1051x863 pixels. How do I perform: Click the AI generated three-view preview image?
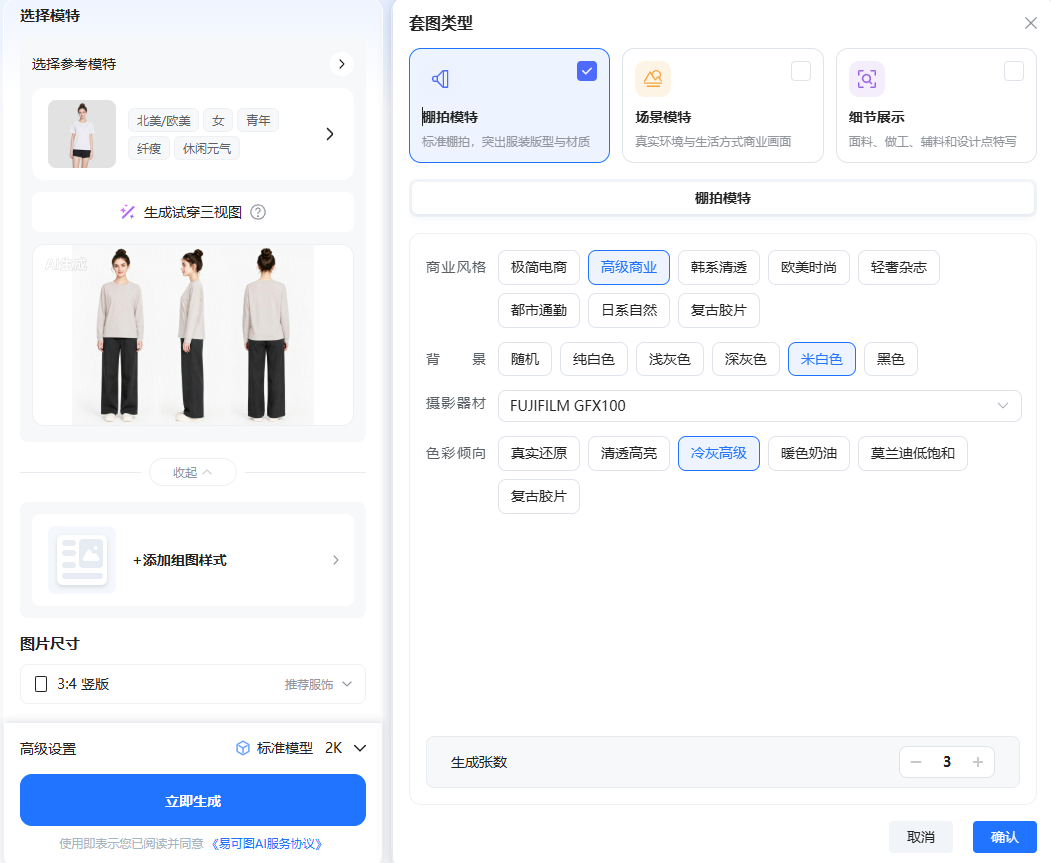pos(193,335)
